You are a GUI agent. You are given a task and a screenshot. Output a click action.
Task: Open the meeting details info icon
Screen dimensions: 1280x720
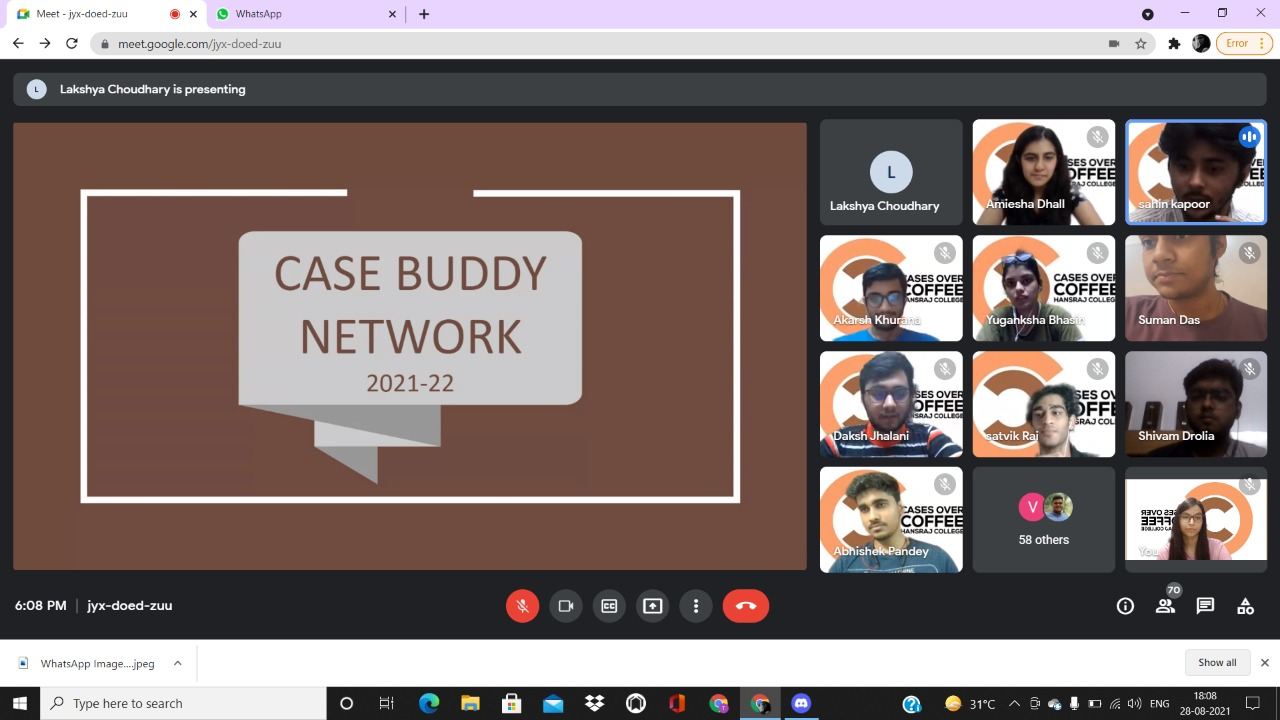pos(1125,606)
